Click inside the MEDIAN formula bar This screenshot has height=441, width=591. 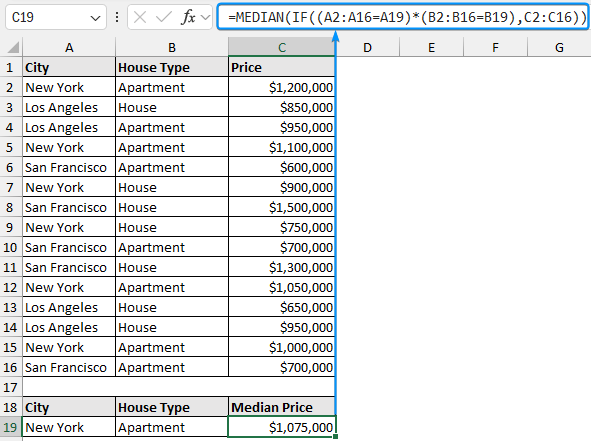pos(404,17)
